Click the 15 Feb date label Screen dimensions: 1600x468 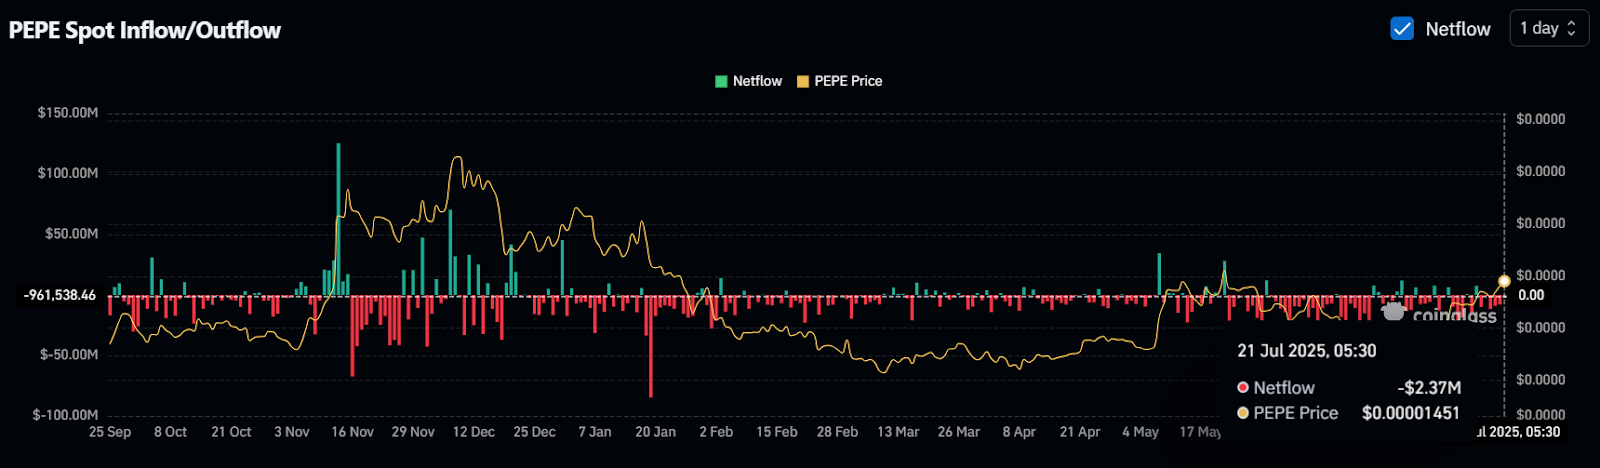pos(777,432)
